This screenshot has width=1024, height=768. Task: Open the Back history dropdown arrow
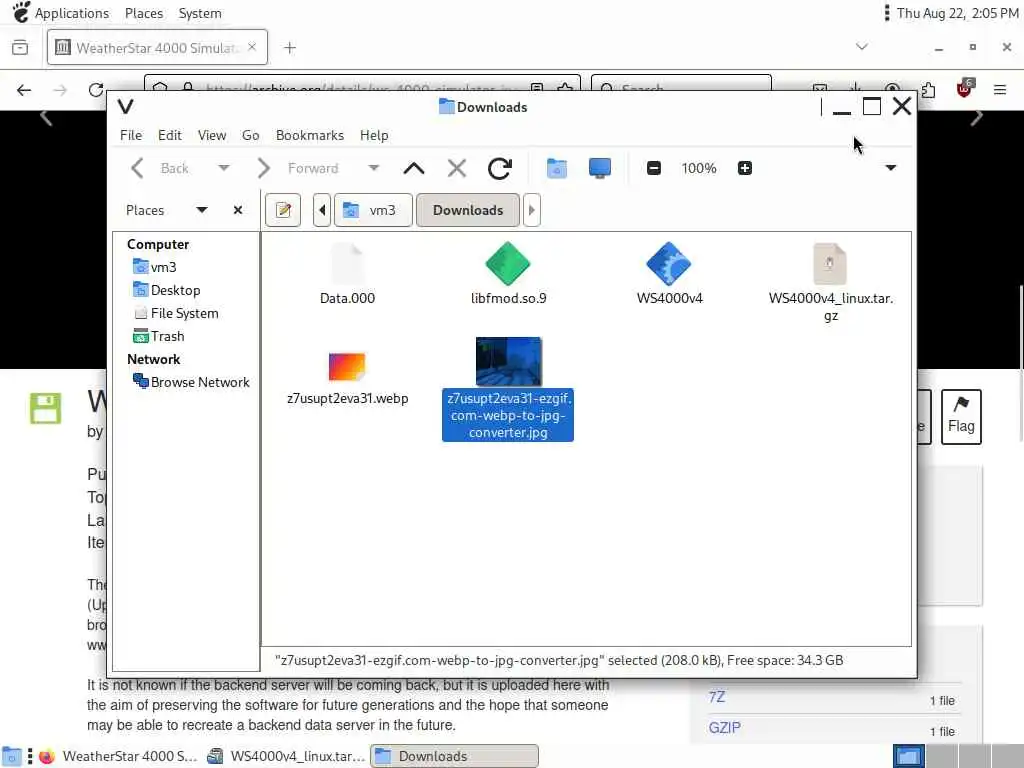[224, 168]
